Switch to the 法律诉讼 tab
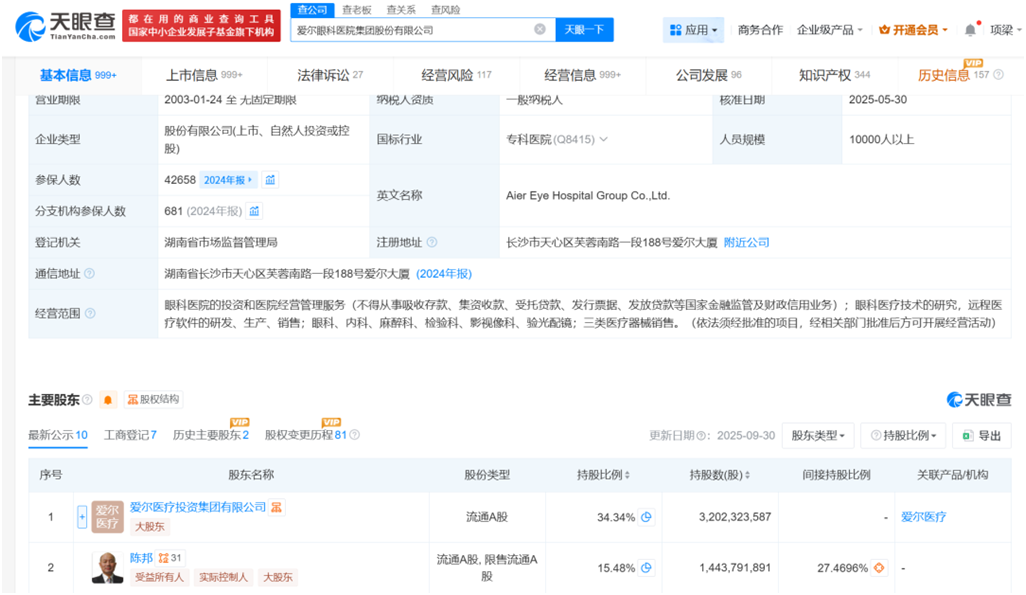 pyautogui.click(x=330, y=75)
